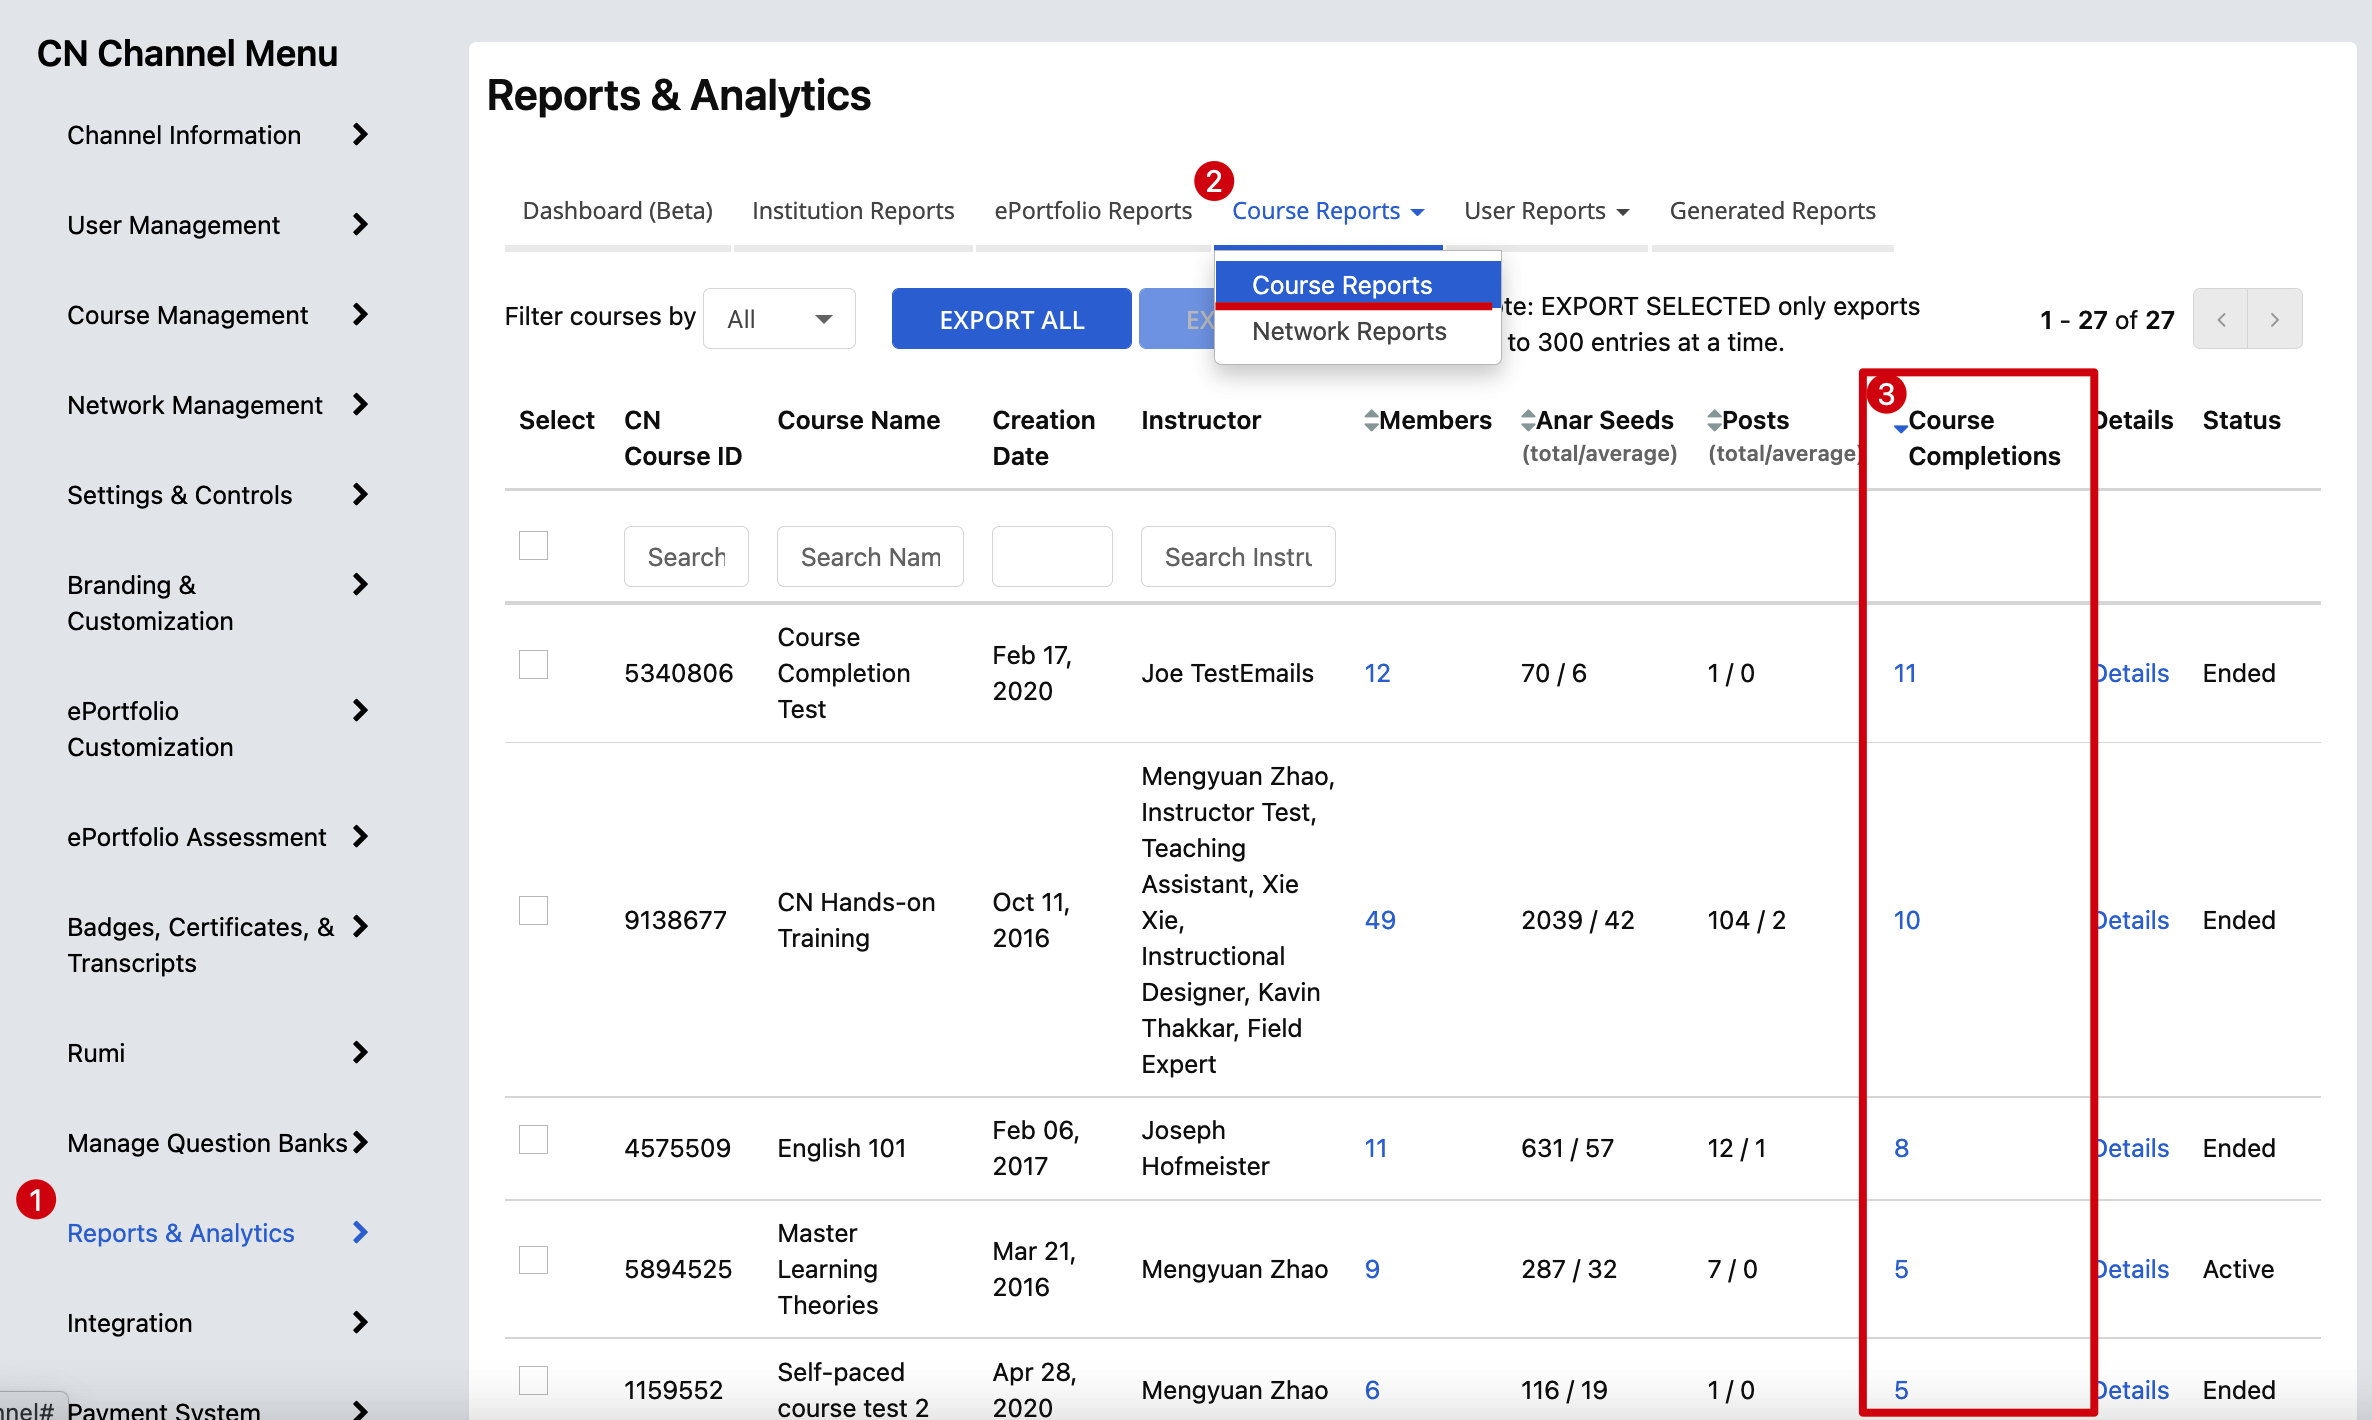Expand the Channel Information chevron
The image size is (2372, 1420).
tap(361, 135)
